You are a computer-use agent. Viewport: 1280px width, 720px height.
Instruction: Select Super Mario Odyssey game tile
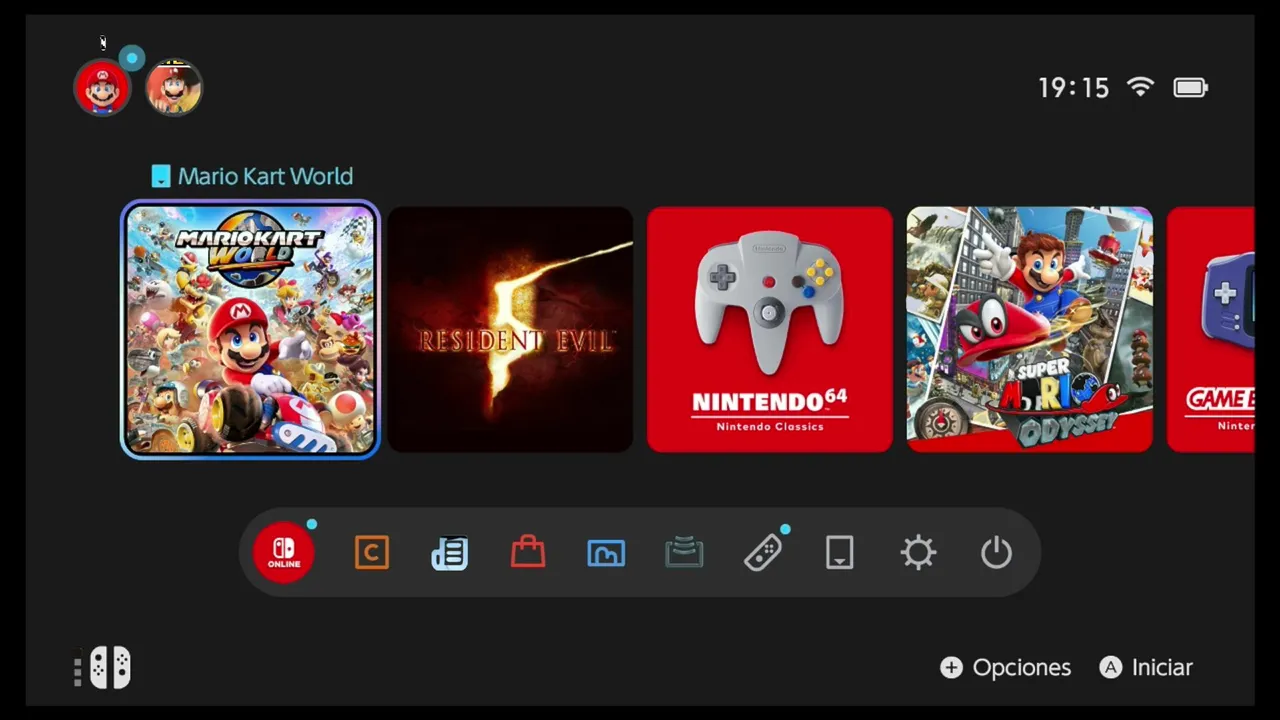(x=1030, y=330)
